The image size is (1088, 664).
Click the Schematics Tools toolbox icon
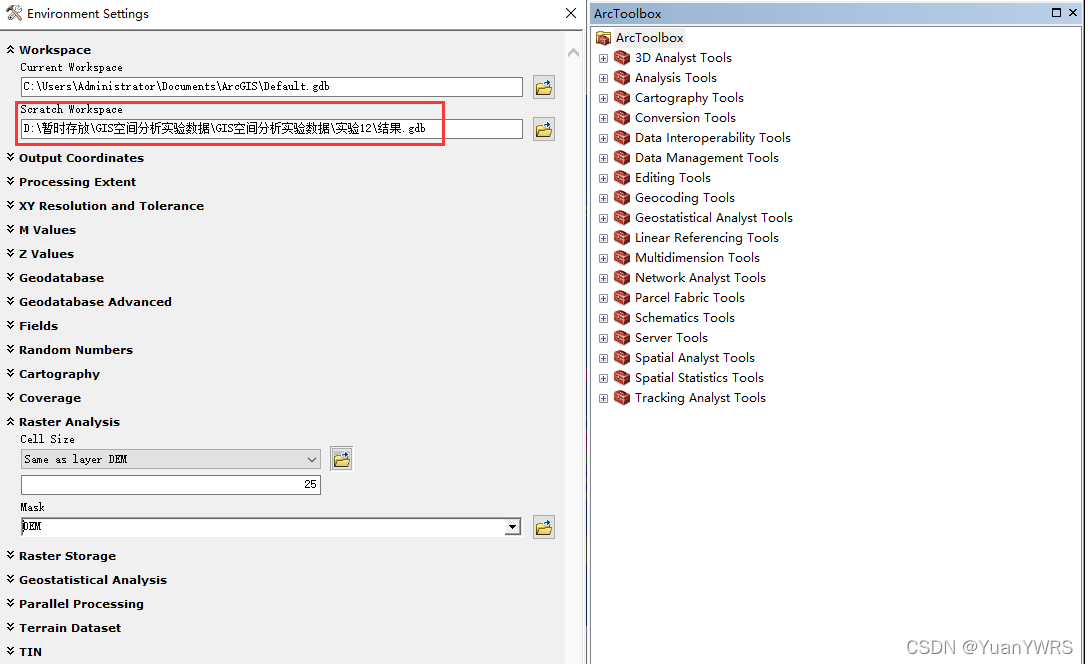click(x=622, y=318)
